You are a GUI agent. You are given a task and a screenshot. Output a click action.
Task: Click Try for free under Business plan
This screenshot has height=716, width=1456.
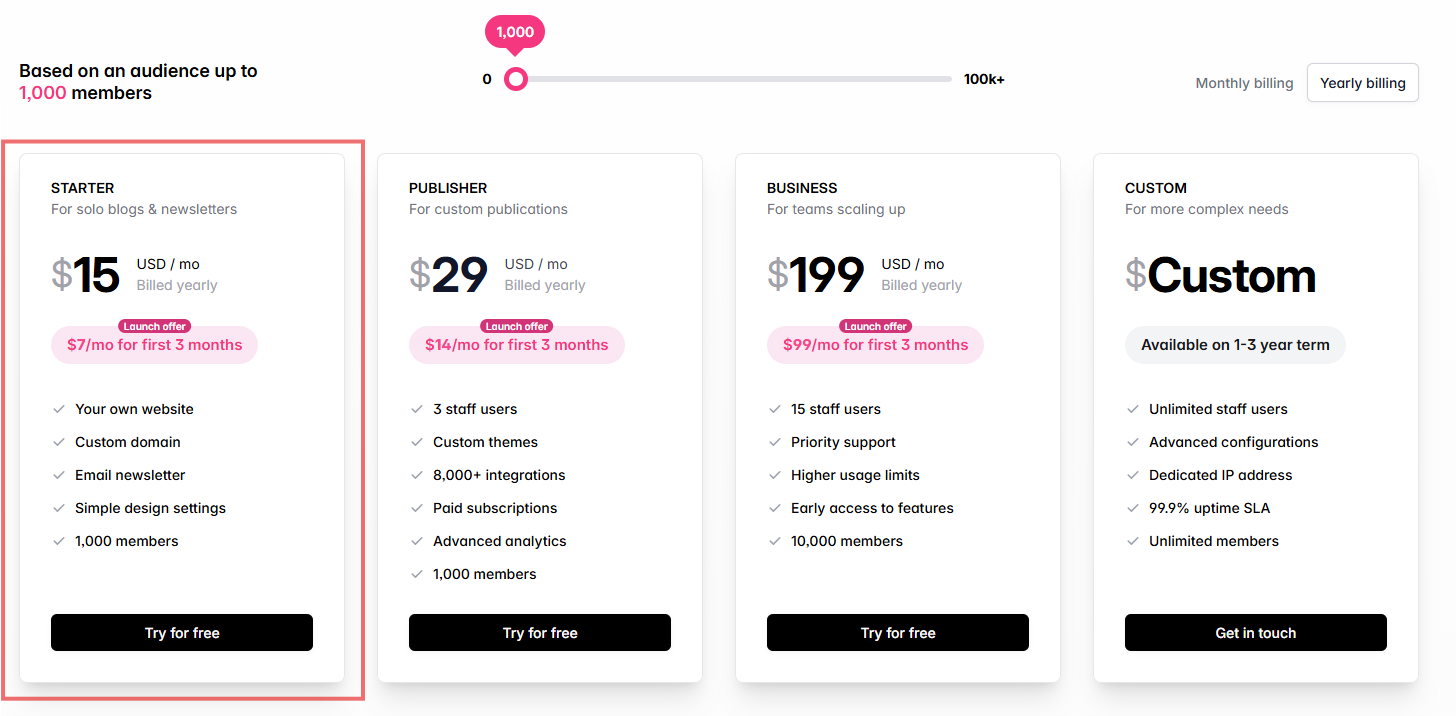(898, 633)
